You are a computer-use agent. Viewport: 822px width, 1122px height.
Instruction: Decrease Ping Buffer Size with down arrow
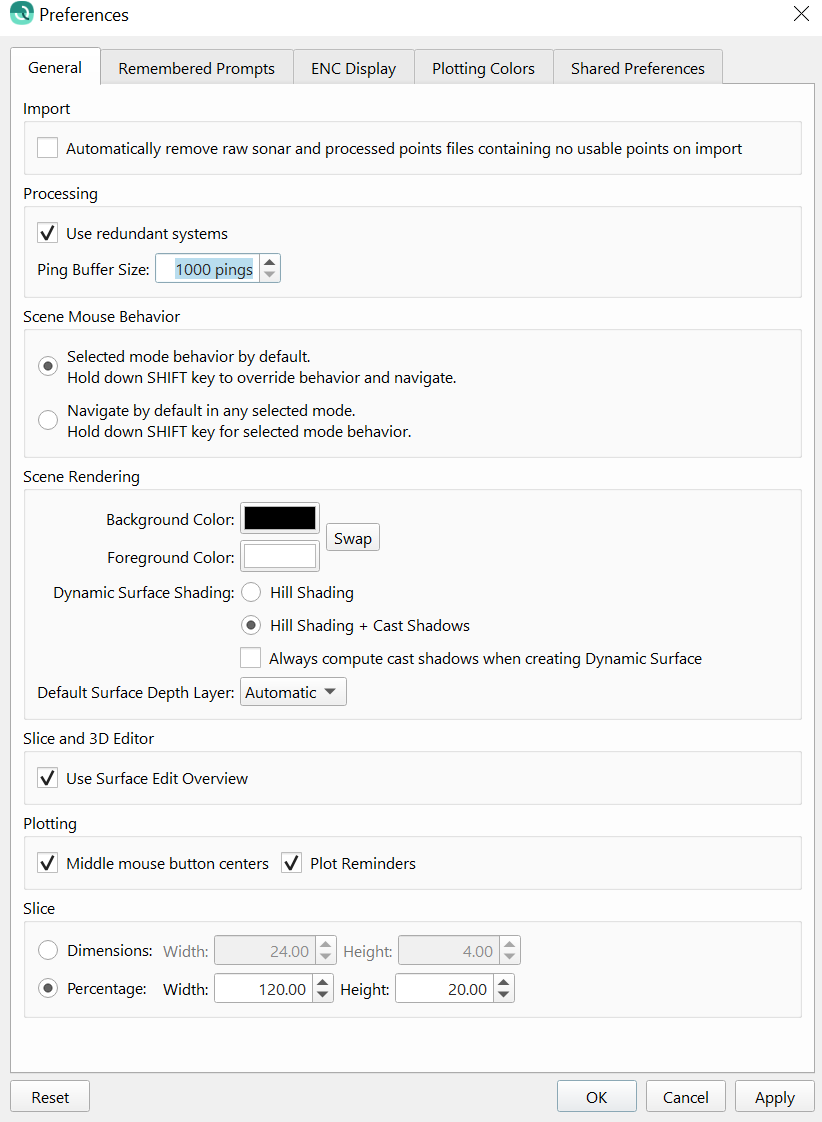(x=270, y=275)
